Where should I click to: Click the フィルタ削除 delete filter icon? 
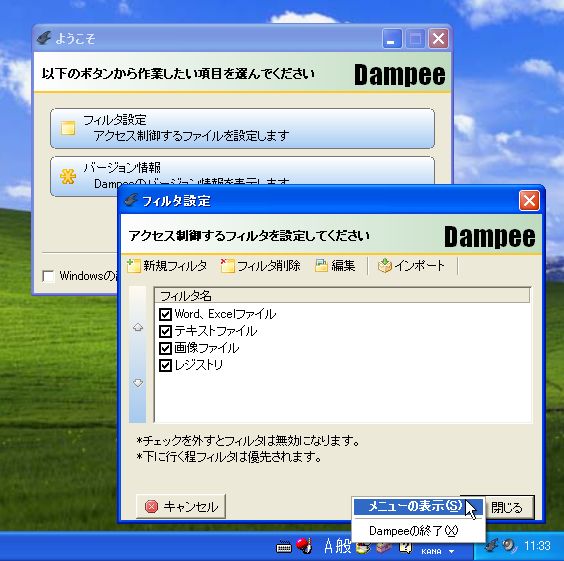tap(227, 266)
